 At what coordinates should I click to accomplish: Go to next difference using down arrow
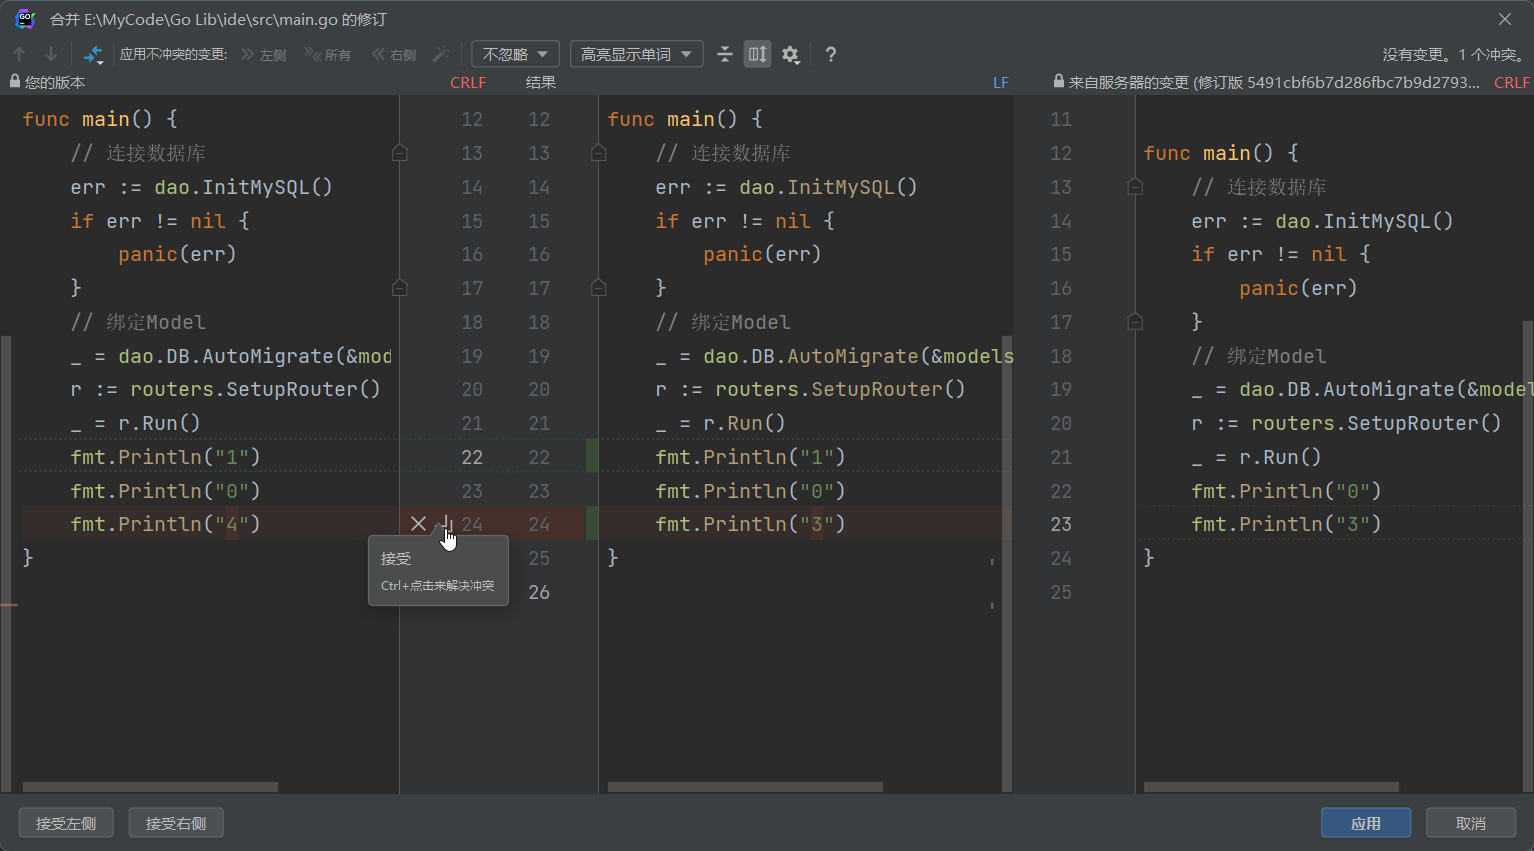coord(51,54)
